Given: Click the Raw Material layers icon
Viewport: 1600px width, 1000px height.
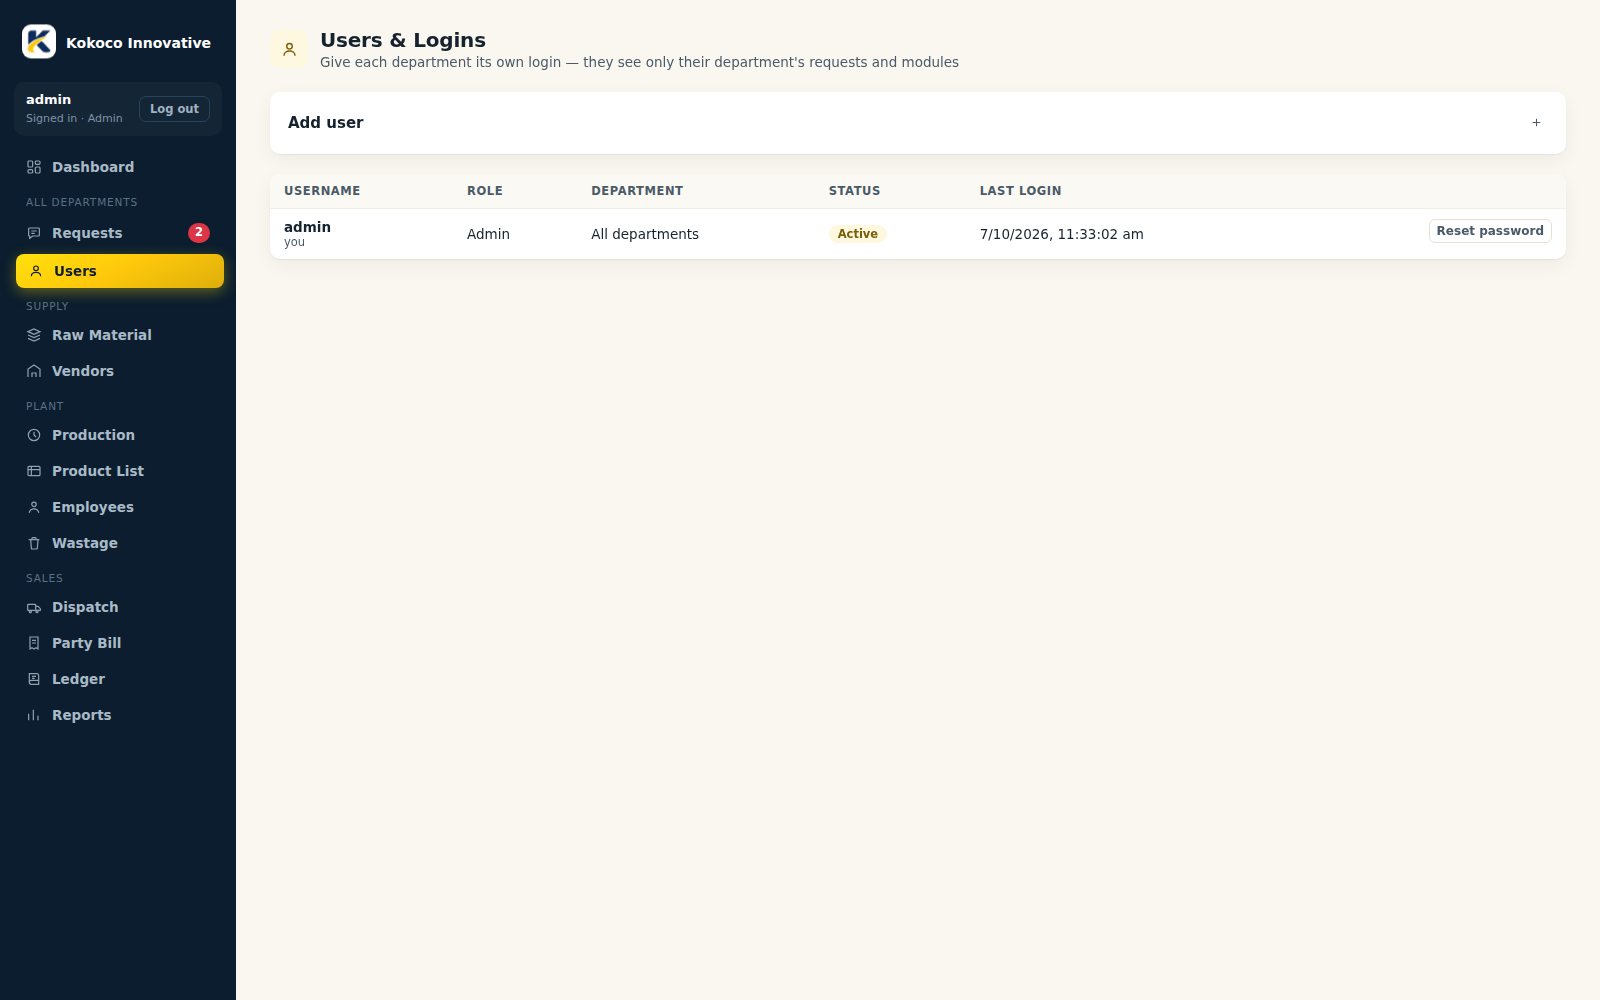Looking at the screenshot, I should pyautogui.click(x=34, y=335).
